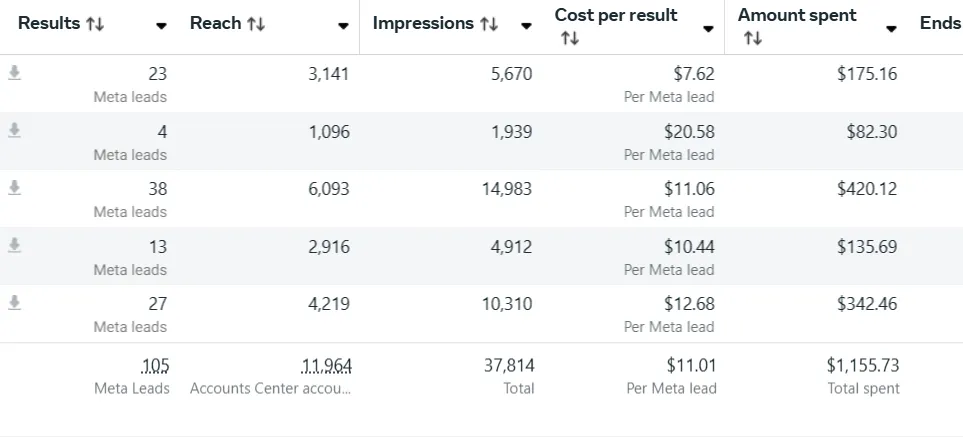Click the Ends column header
The image size is (963, 437).
(x=940, y=23)
